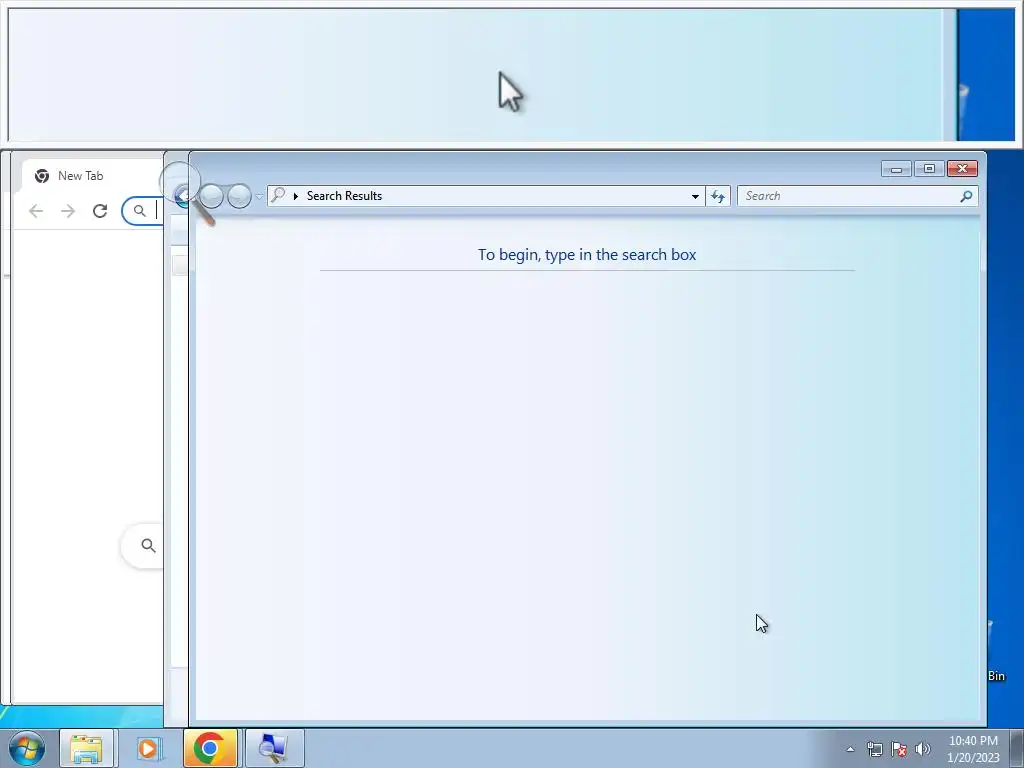Click the refresh button beside the address bar
1024x768 pixels.
[718, 196]
